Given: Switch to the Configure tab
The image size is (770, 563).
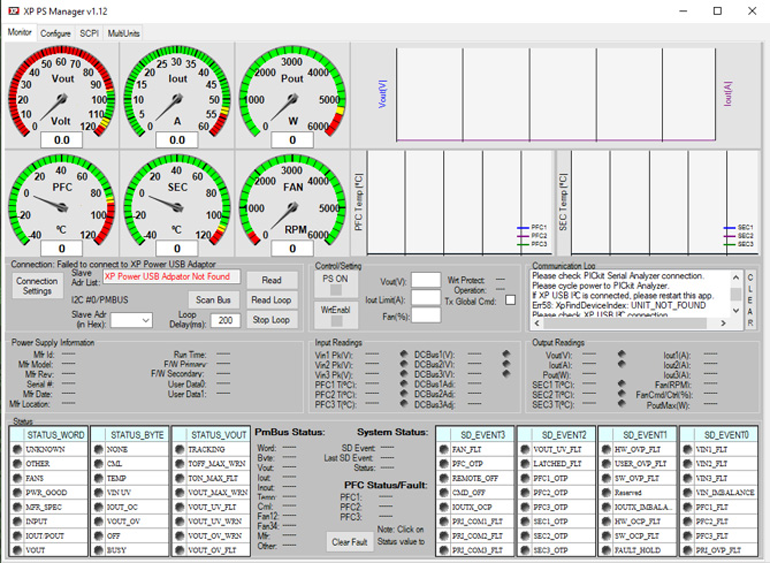Looking at the screenshot, I should (x=55, y=33).
